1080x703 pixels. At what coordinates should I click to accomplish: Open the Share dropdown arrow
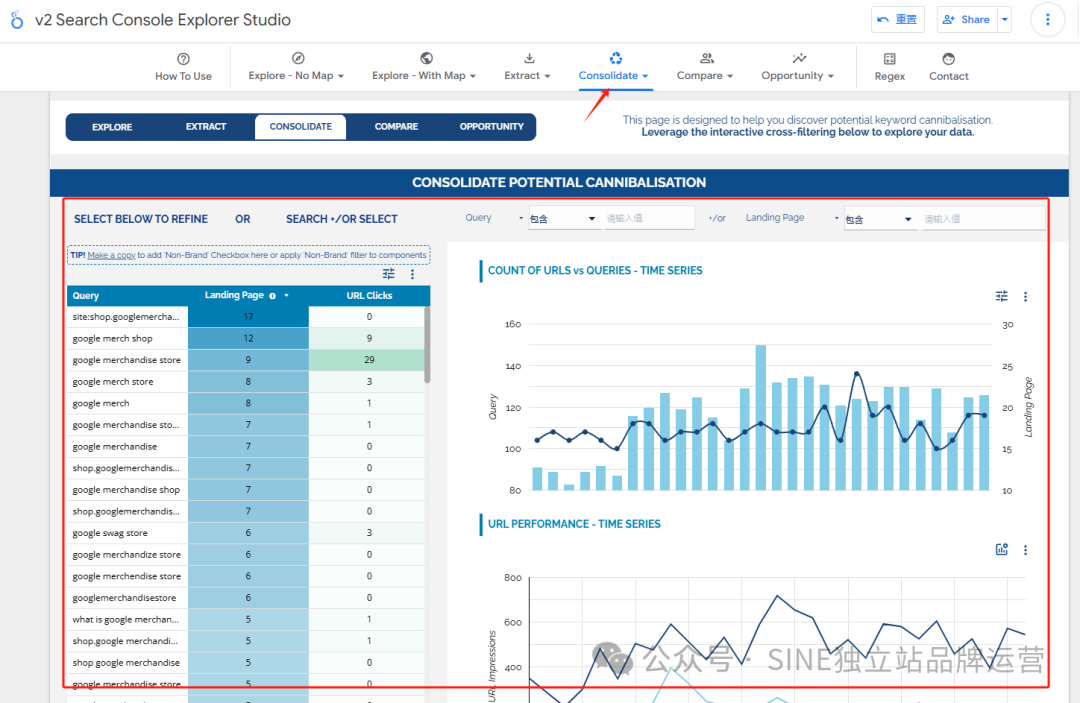tap(1005, 19)
